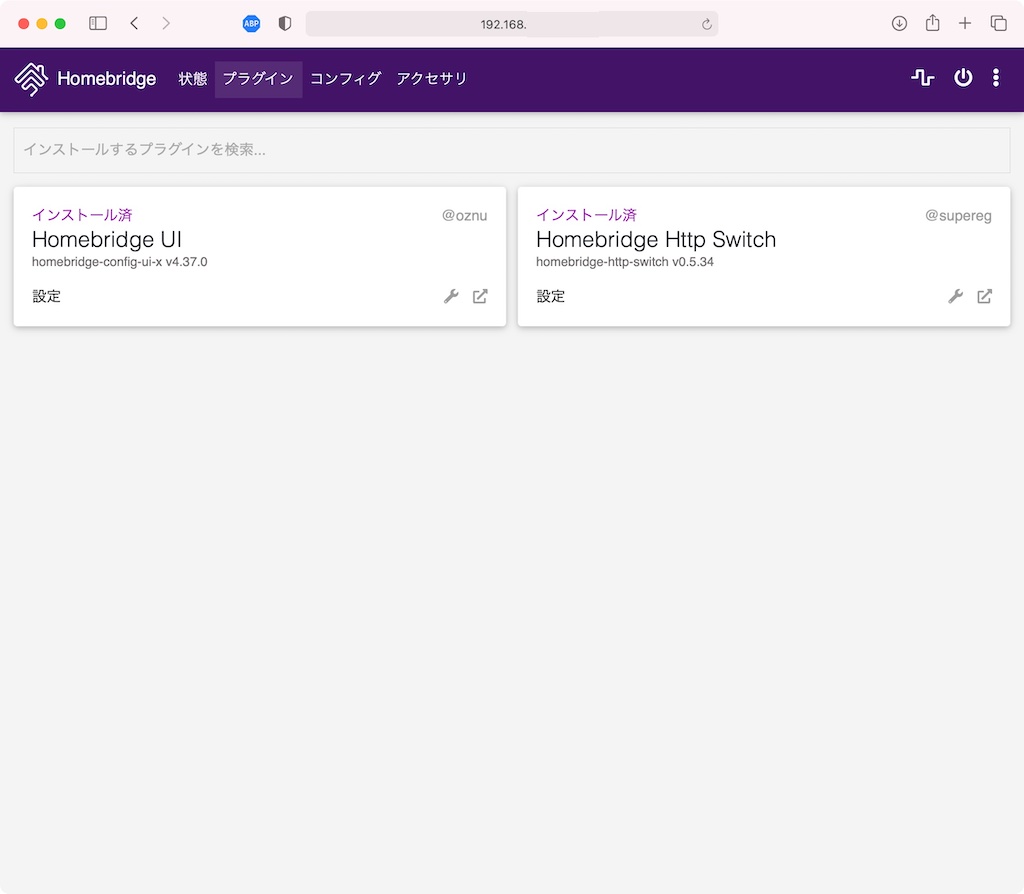Image resolution: width=1024 pixels, height=894 pixels.
Task: Click the Safari share icon
Action: click(x=933, y=23)
